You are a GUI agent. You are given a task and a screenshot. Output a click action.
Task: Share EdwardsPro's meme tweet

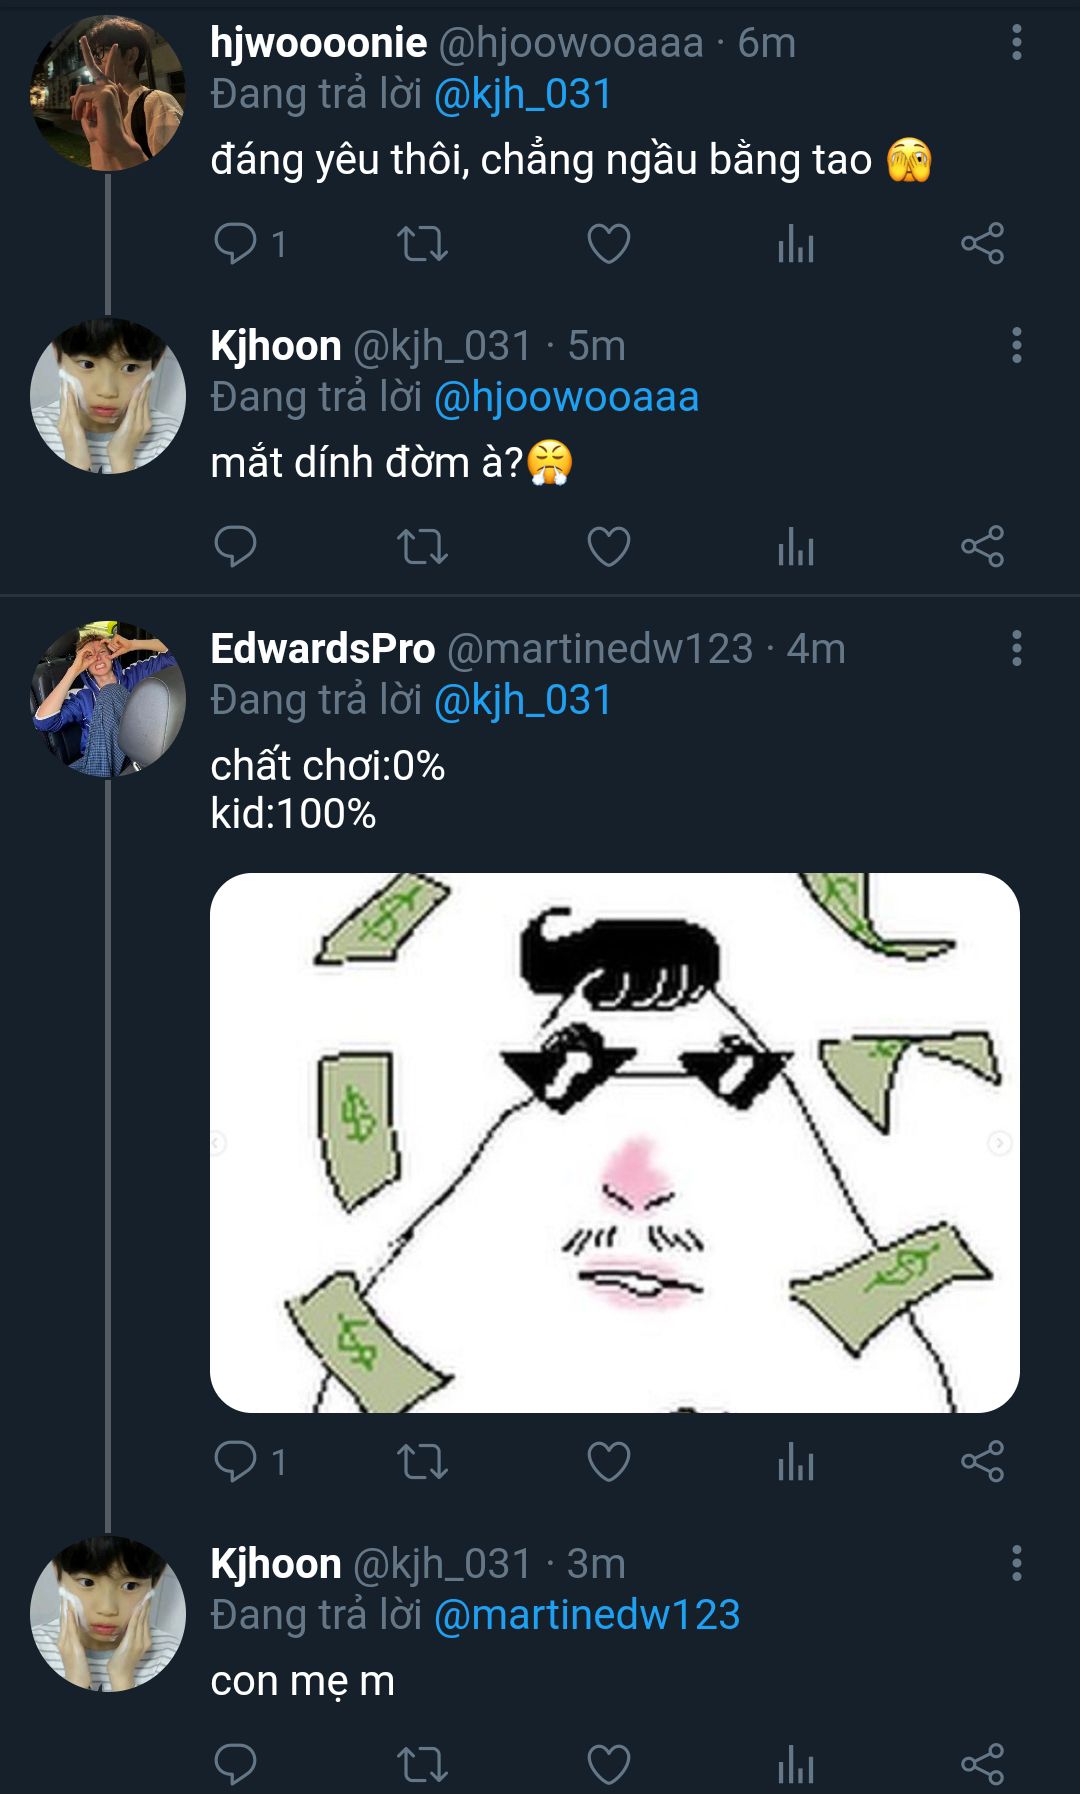pyautogui.click(x=982, y=1462)
